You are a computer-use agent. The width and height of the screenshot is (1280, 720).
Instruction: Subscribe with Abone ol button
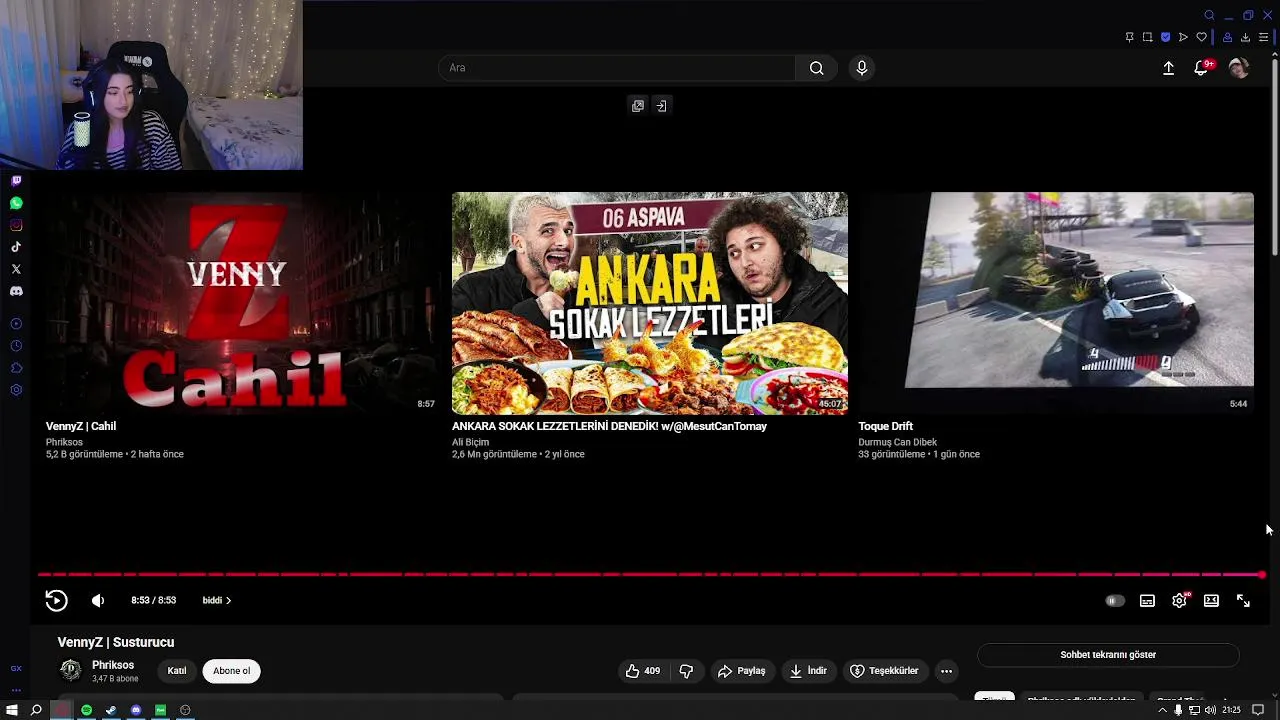click(x=231, y=671)
